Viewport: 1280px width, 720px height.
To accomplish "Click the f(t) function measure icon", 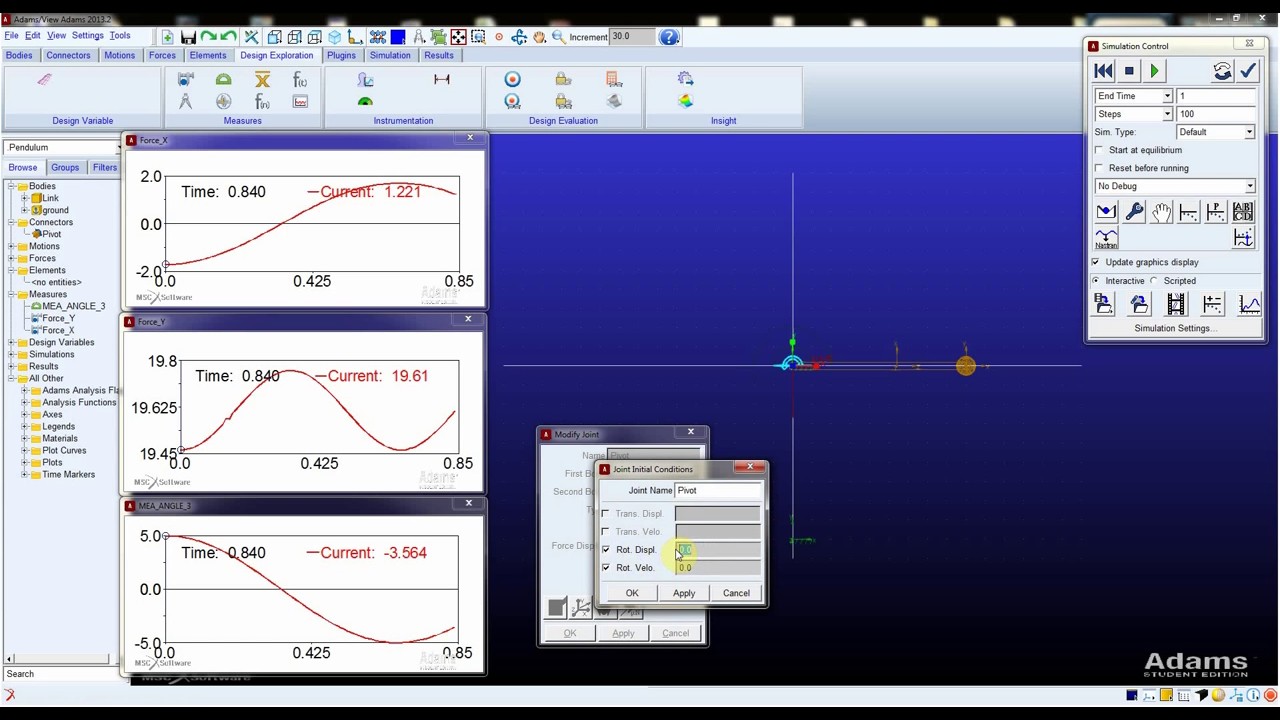I will pos(300,80).
